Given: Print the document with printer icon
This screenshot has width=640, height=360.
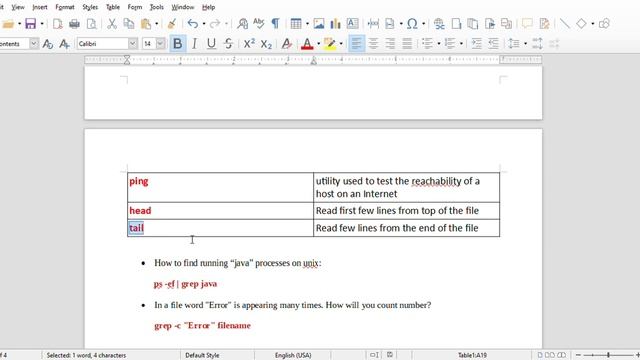Looking at the screenshot, I should pyautogui.click(x=74, y=24).
